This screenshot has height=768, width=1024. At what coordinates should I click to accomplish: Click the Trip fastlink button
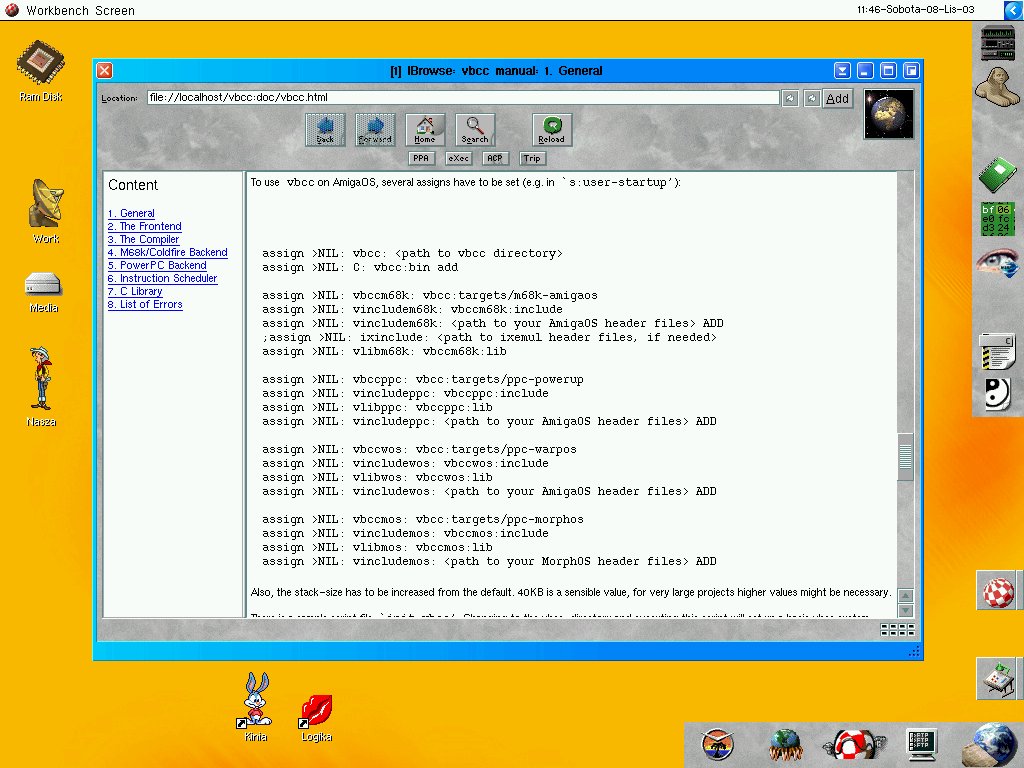click(x=532, y=158)
